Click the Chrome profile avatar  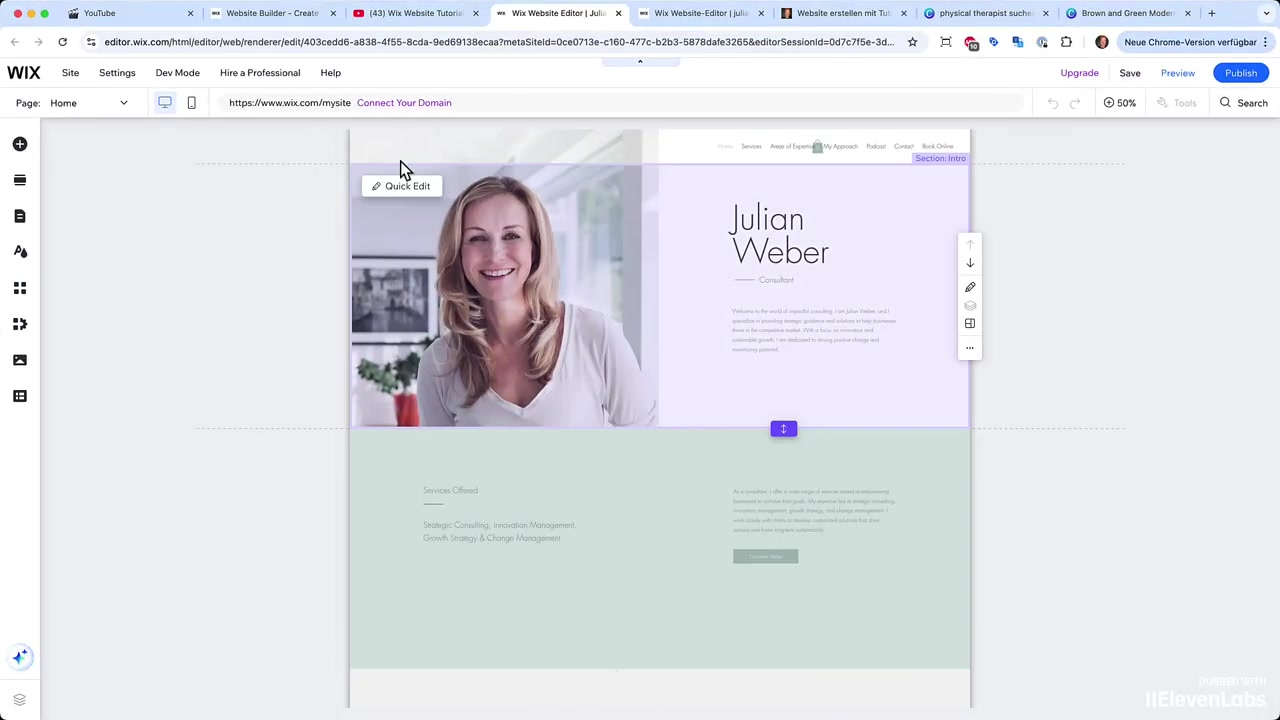tap(1102, 42)
